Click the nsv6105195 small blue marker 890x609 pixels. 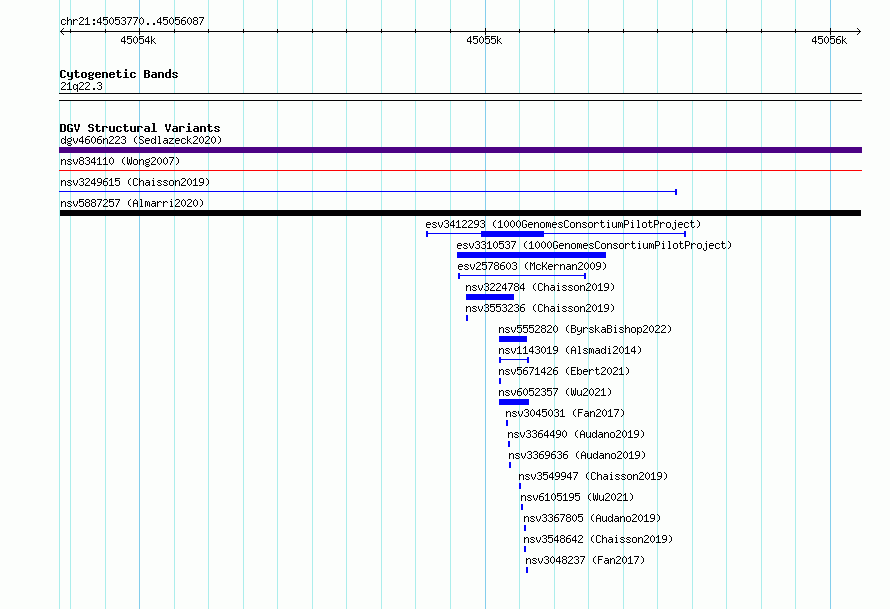tap(522, 507)
